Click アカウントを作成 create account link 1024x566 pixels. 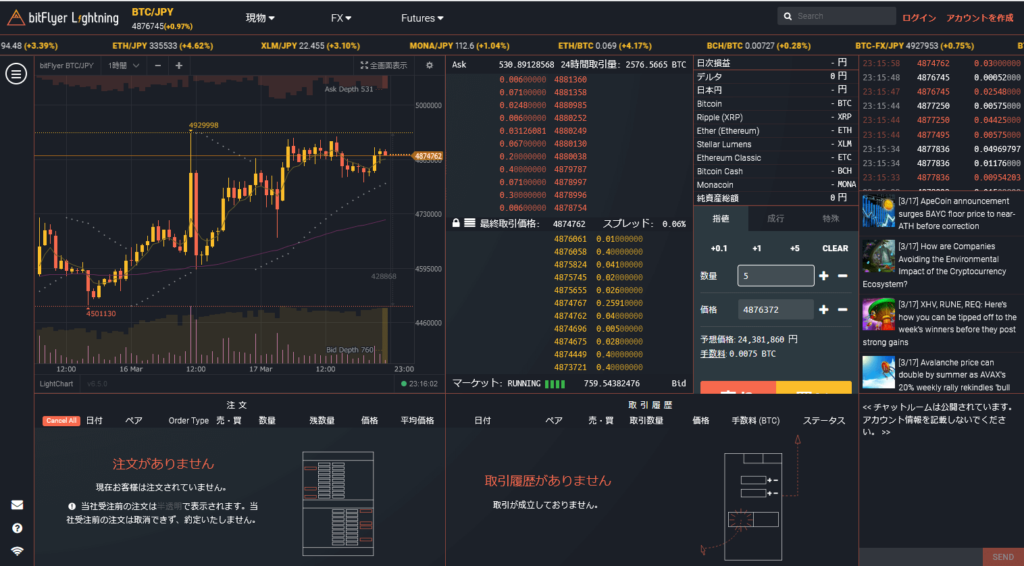[980, 18]
